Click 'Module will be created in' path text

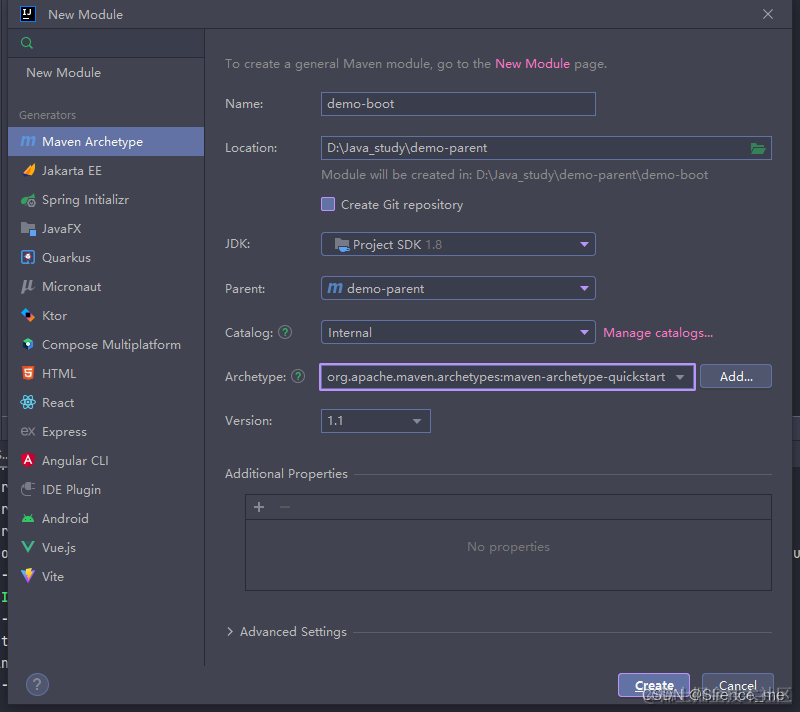click(514, 175)
